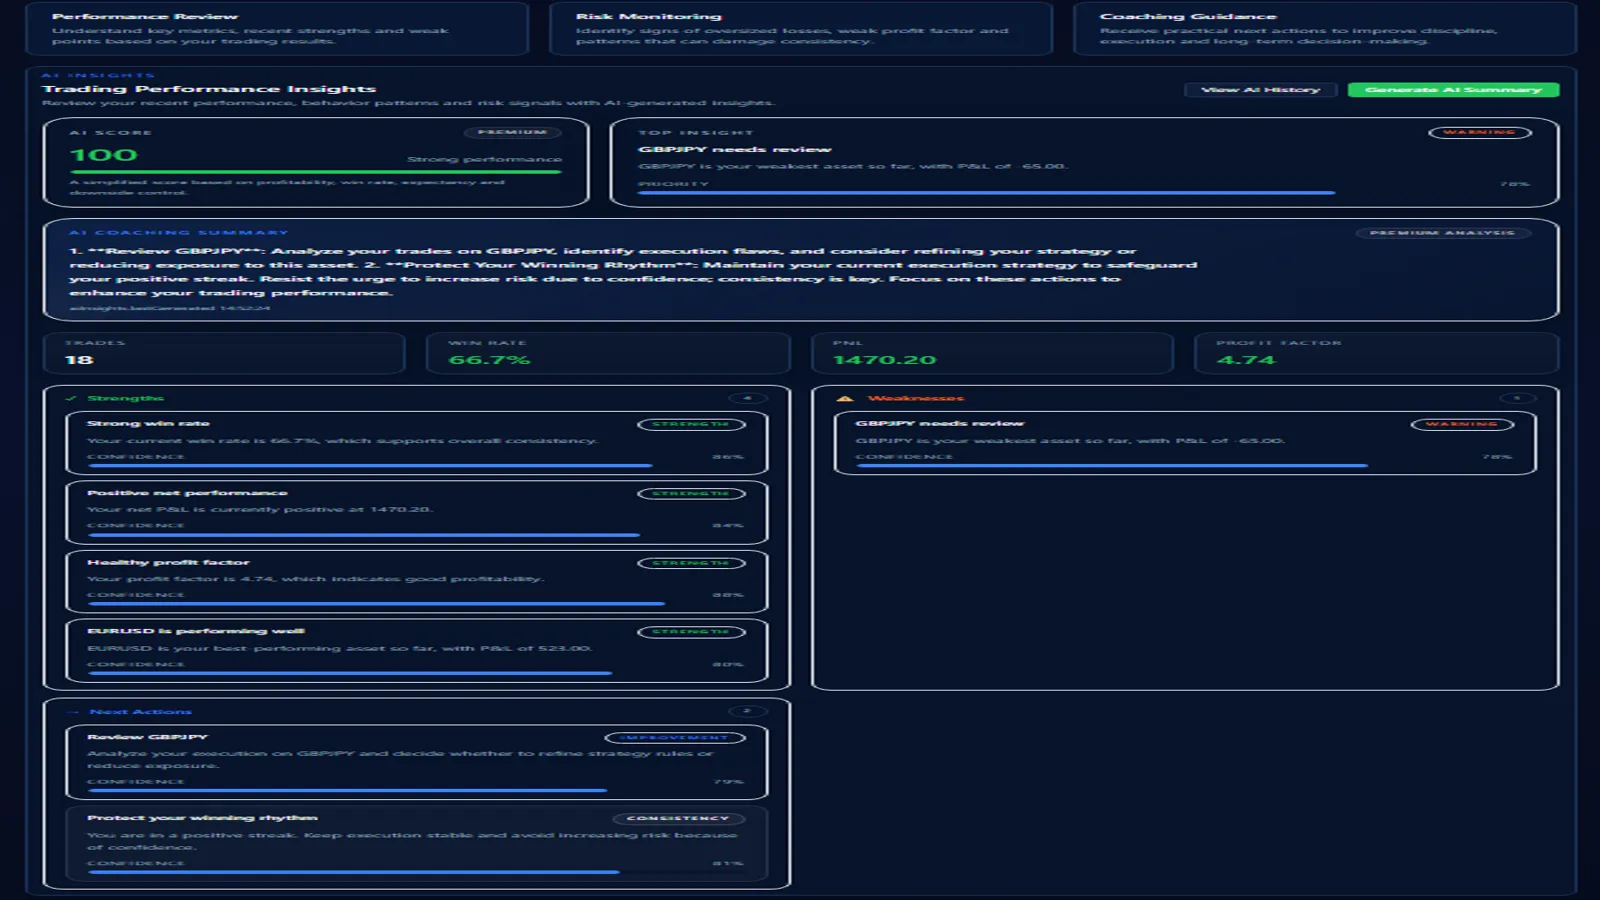Click Generate AI Summary button
The width and height of the screenshot is (1600, 900).
tap(1453, 90)
